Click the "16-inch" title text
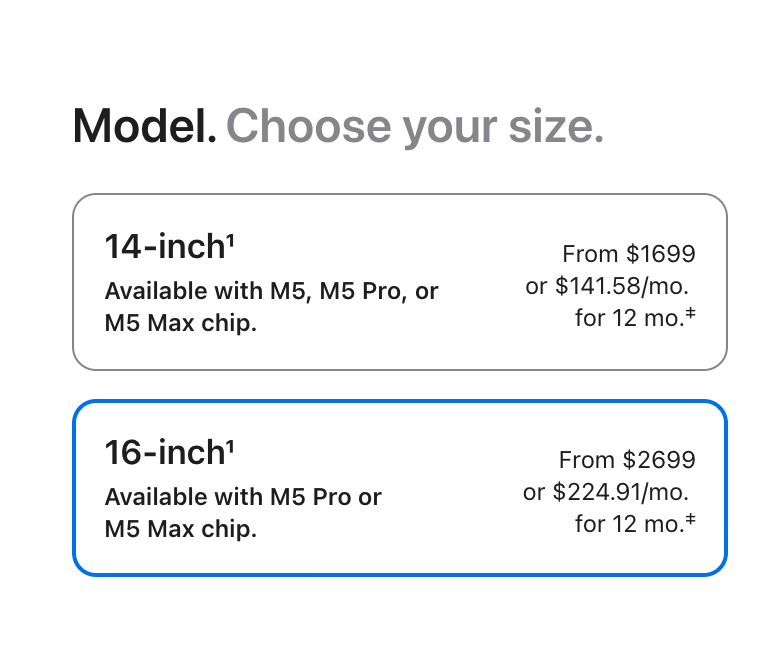Viewport: 782px width, 668px height. 164,453
